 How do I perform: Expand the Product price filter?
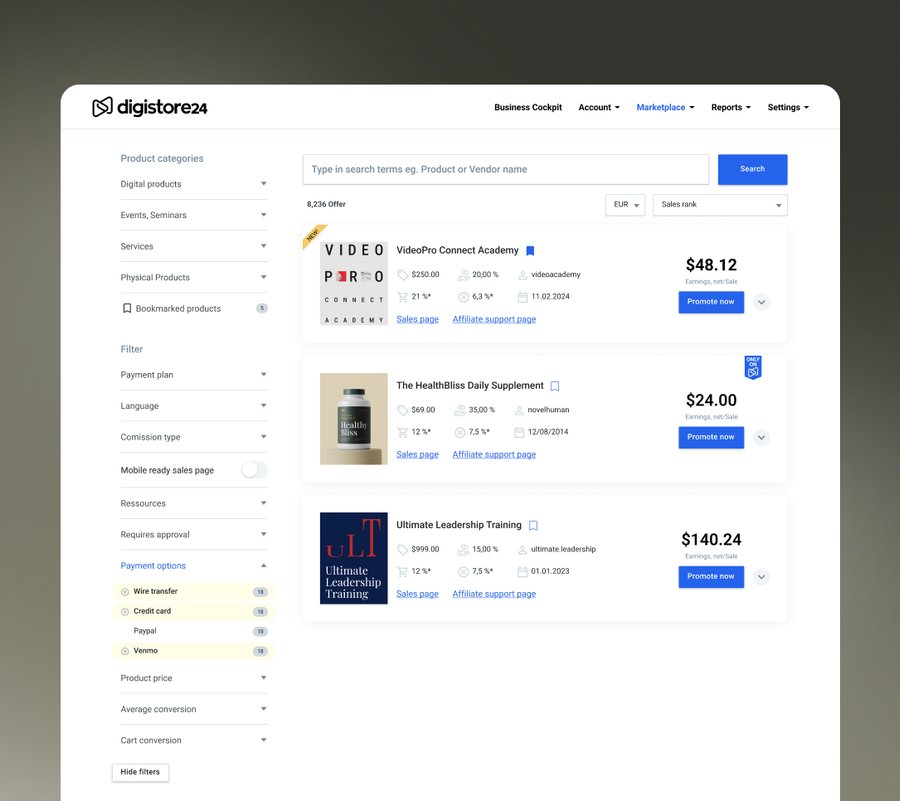click(x=194, y=678)
